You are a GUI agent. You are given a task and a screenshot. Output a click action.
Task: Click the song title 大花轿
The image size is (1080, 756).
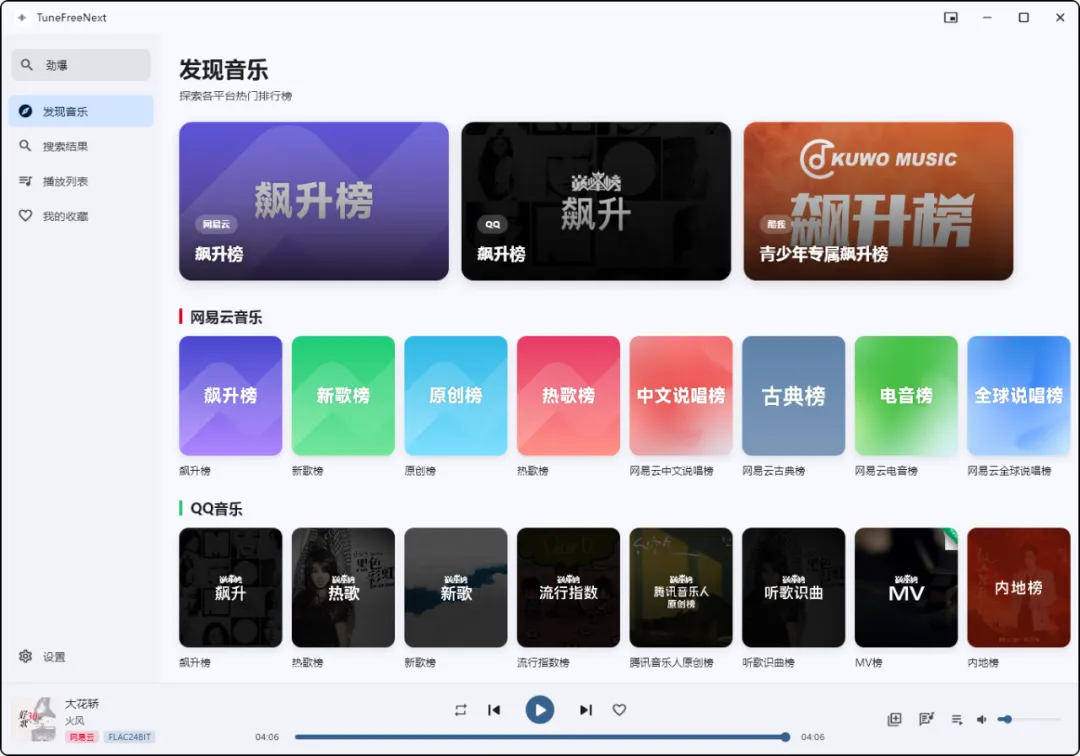click(x=82, y=704)
